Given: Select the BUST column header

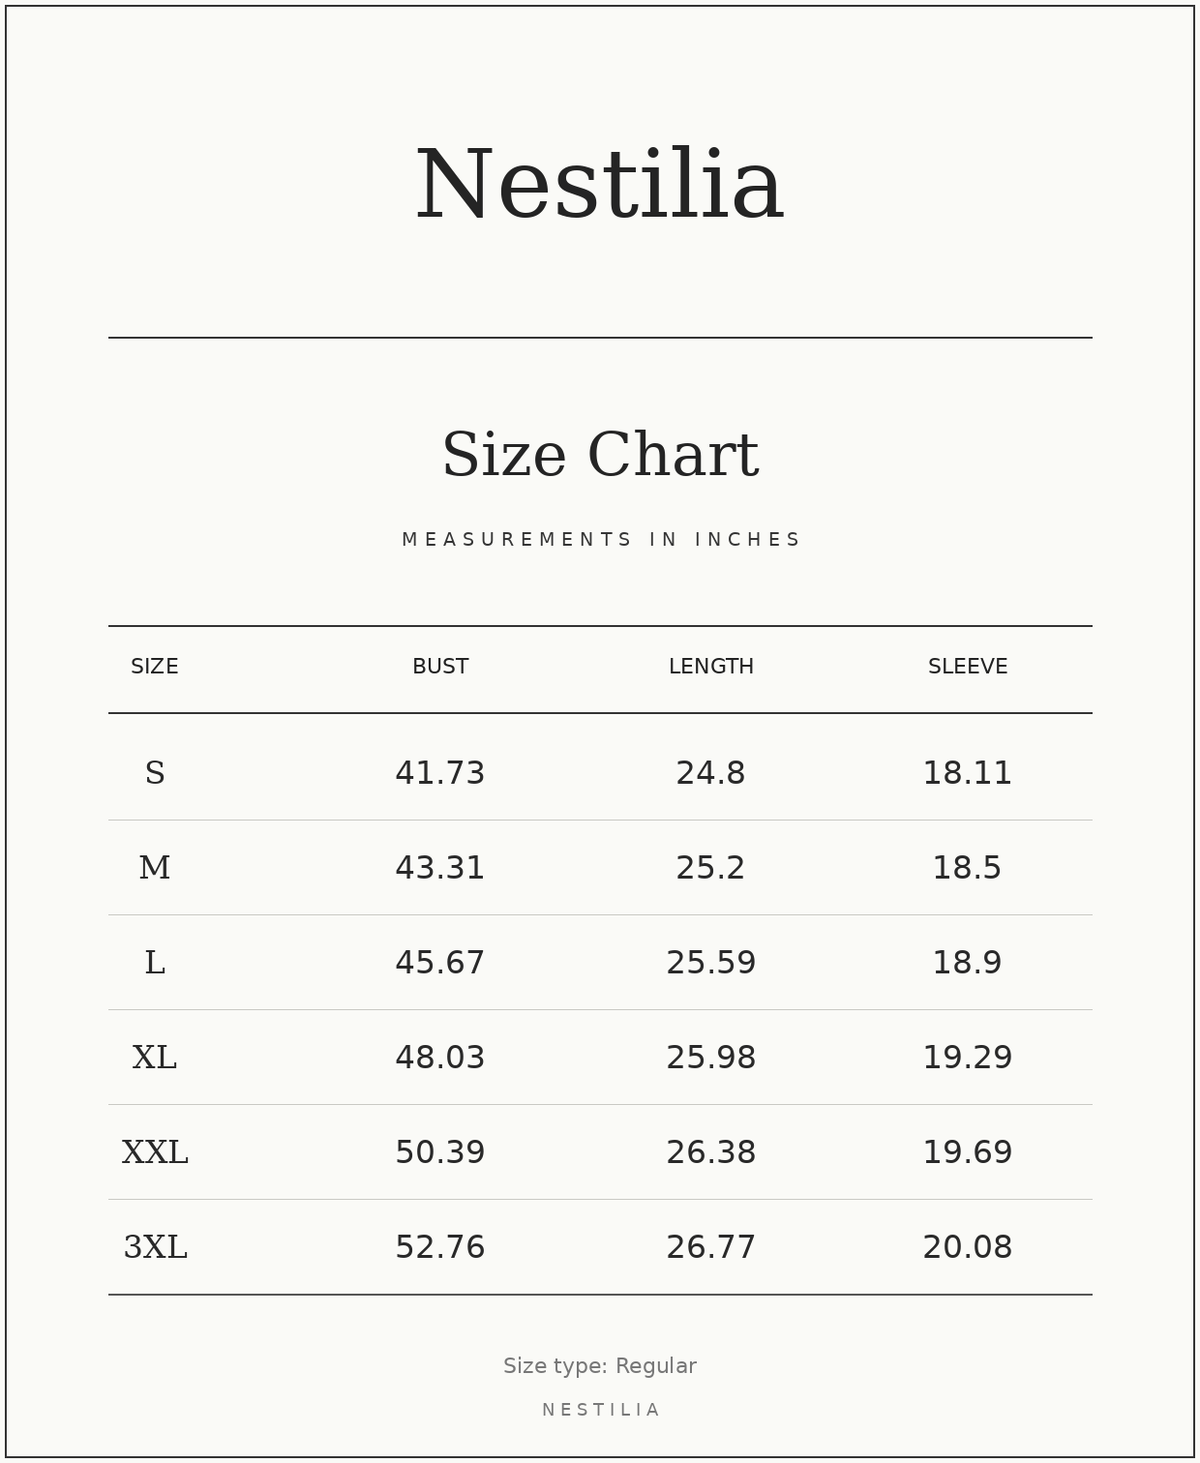Looking at the screenshot, I should click(440, 667).
